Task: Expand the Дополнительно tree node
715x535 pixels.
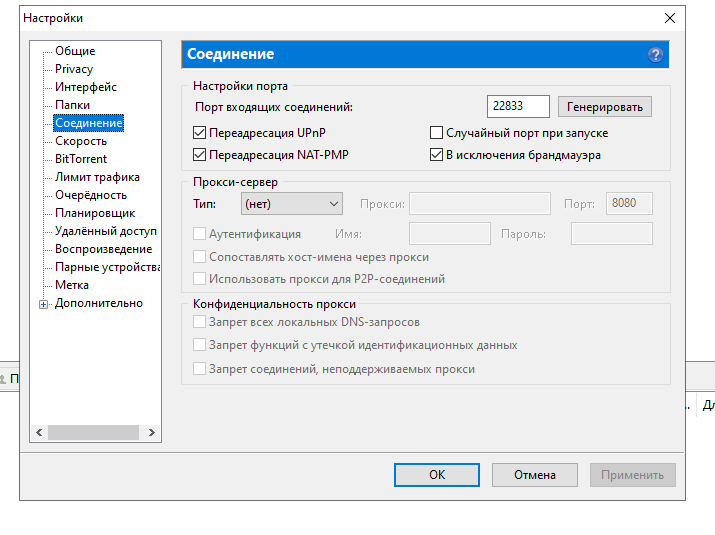Action: [x=44, y=304]
